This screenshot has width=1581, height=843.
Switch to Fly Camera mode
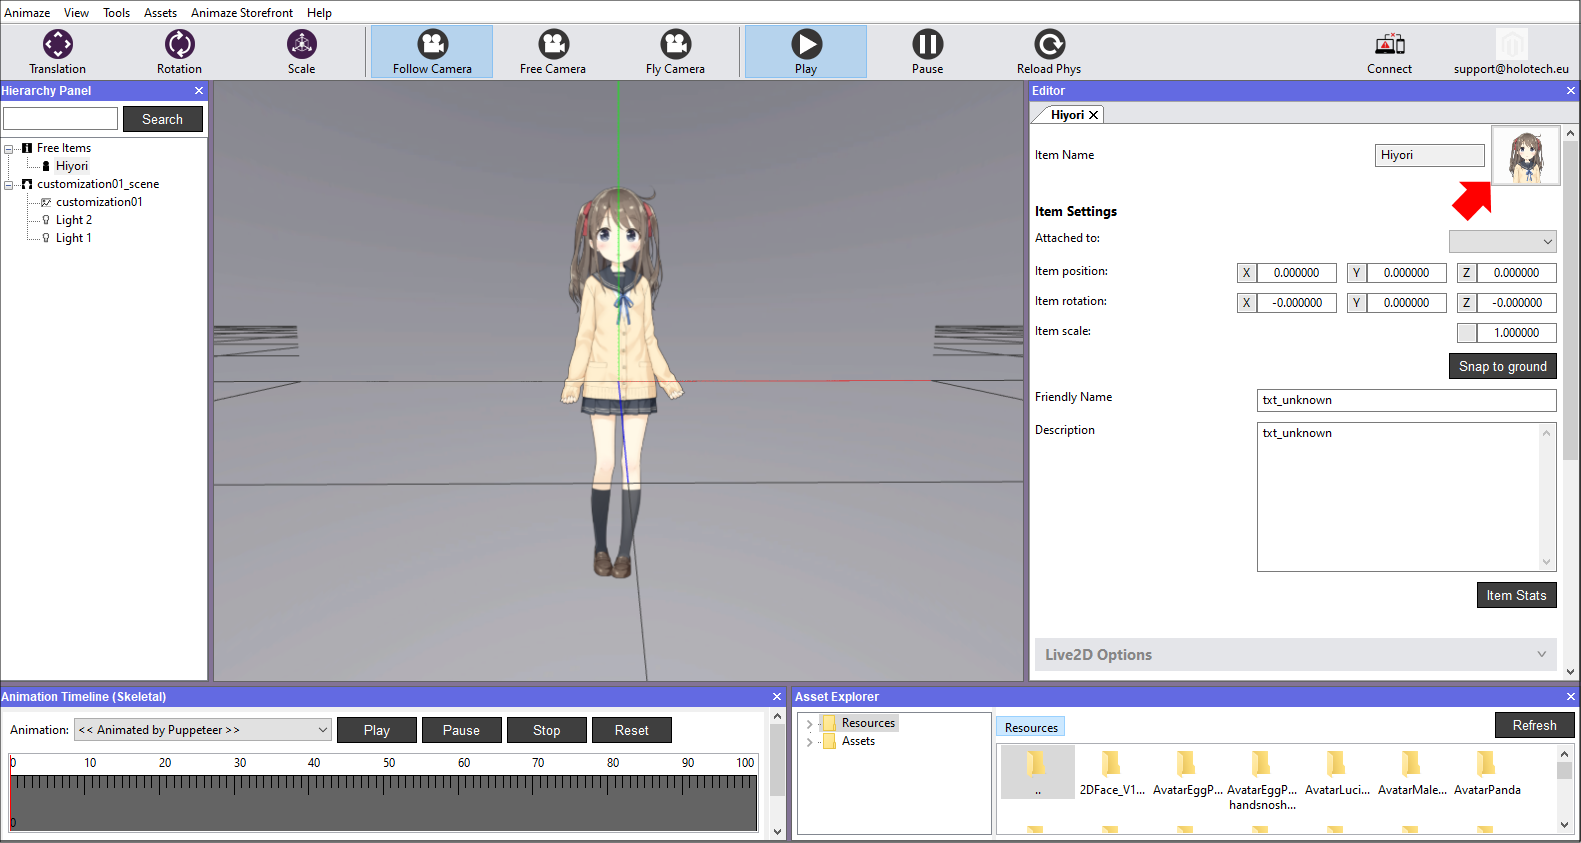pyautogui.click(x=675, y=52)
